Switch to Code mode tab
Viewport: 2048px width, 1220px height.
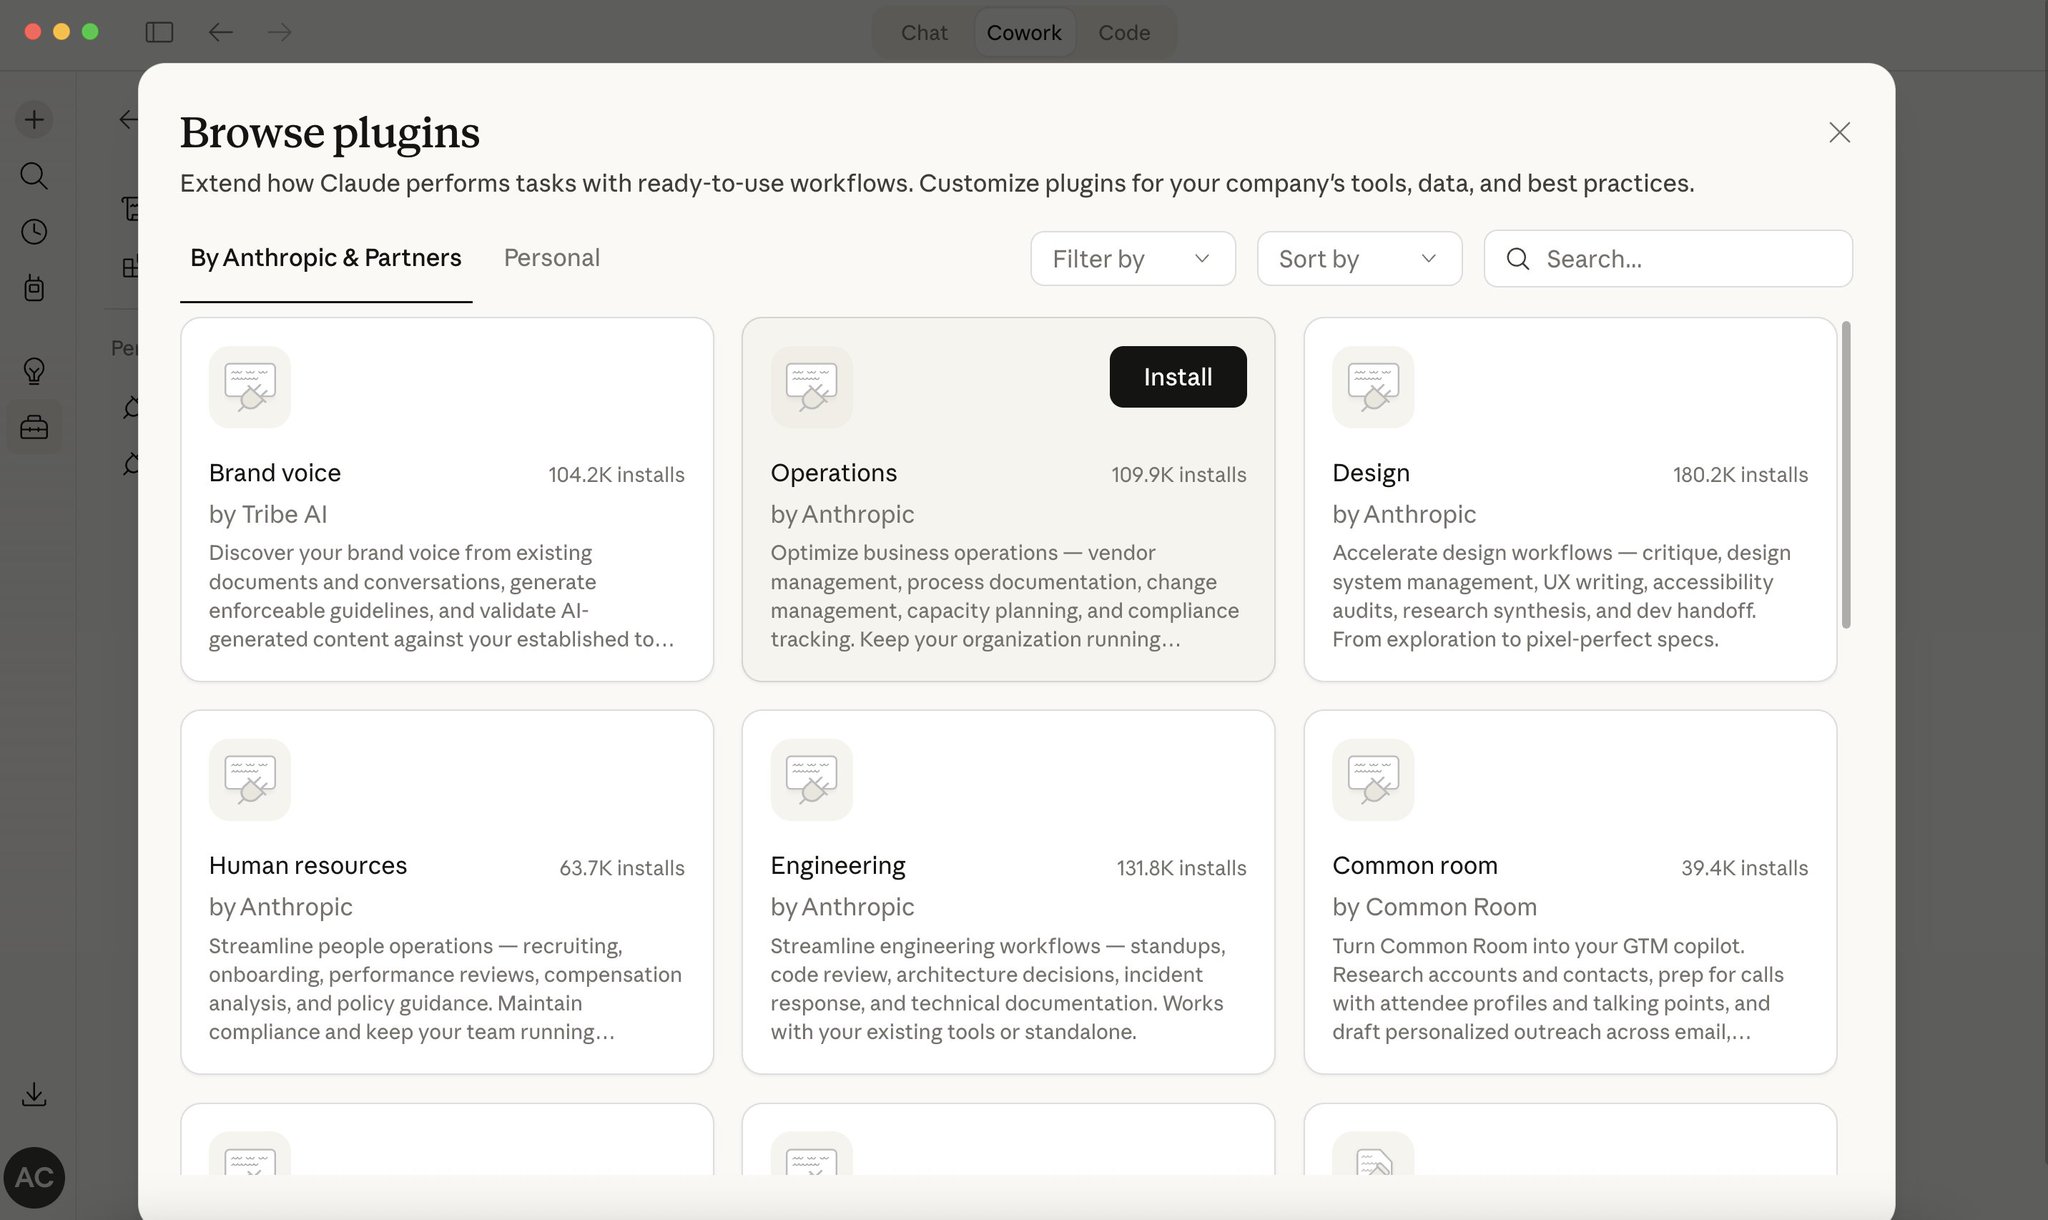pyautogui.click(x=1124, y=32)
